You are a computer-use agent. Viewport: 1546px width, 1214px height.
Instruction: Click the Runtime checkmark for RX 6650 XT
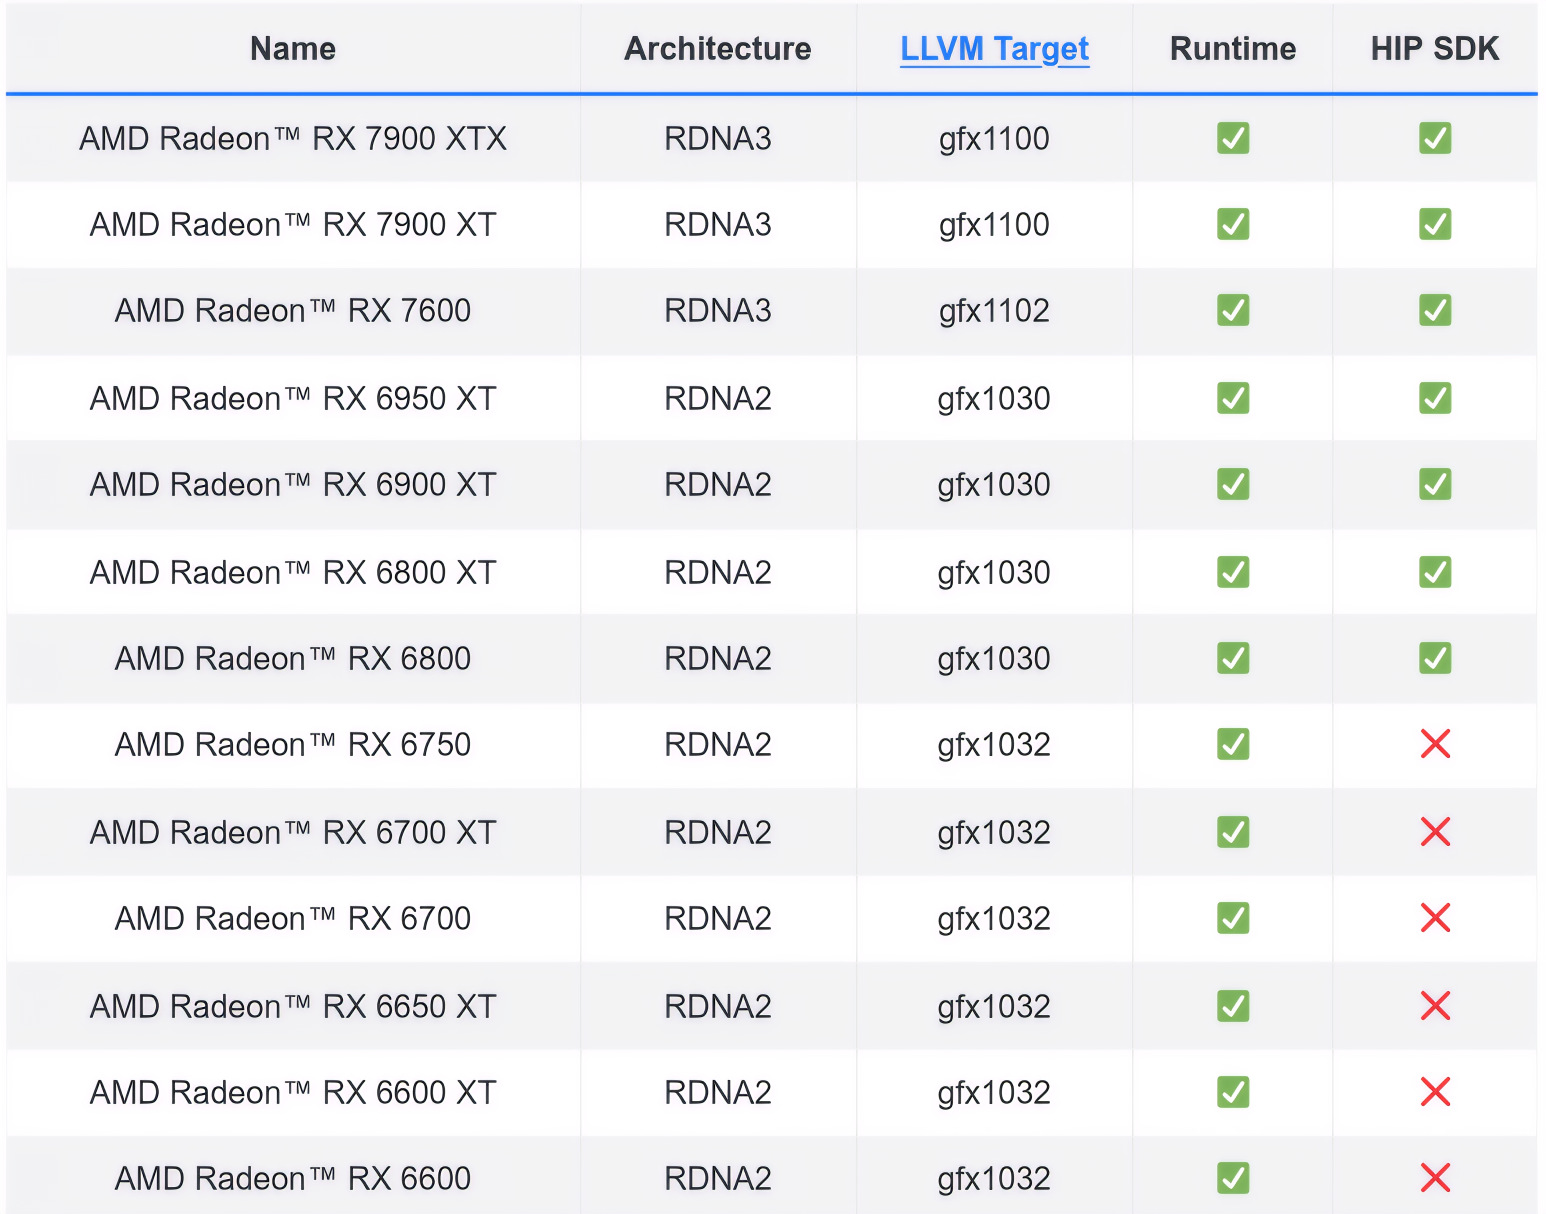[1233, 1006]
